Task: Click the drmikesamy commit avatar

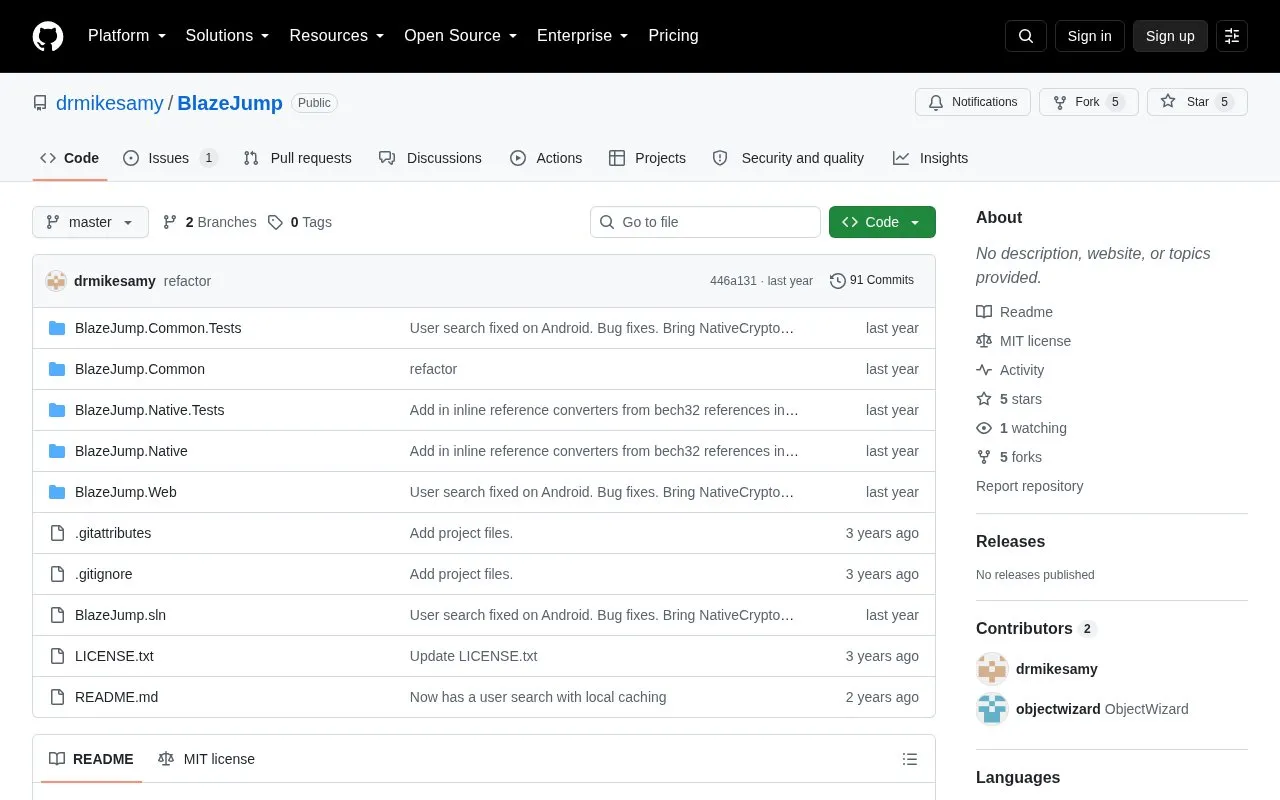Action: coord(56,281)
